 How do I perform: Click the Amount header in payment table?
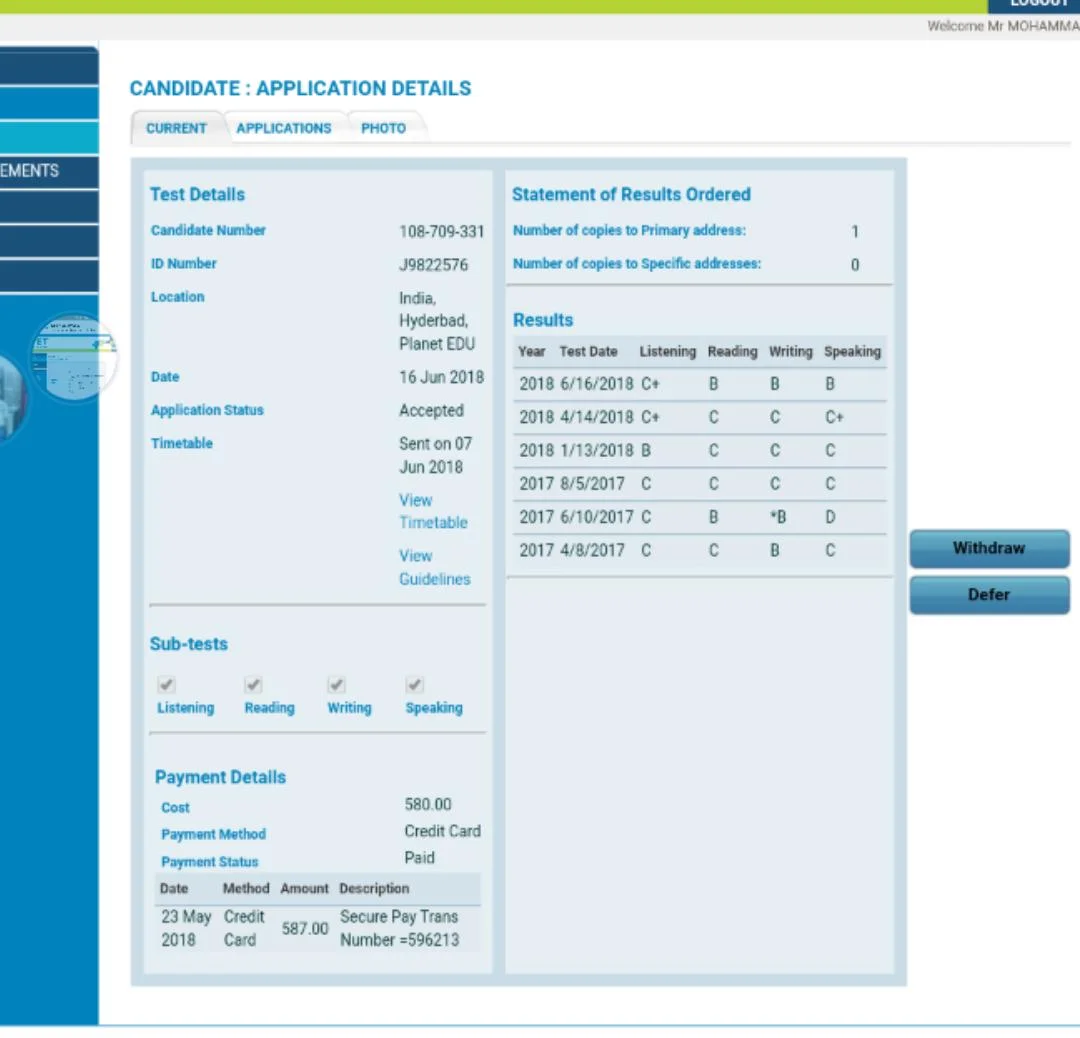304,888
